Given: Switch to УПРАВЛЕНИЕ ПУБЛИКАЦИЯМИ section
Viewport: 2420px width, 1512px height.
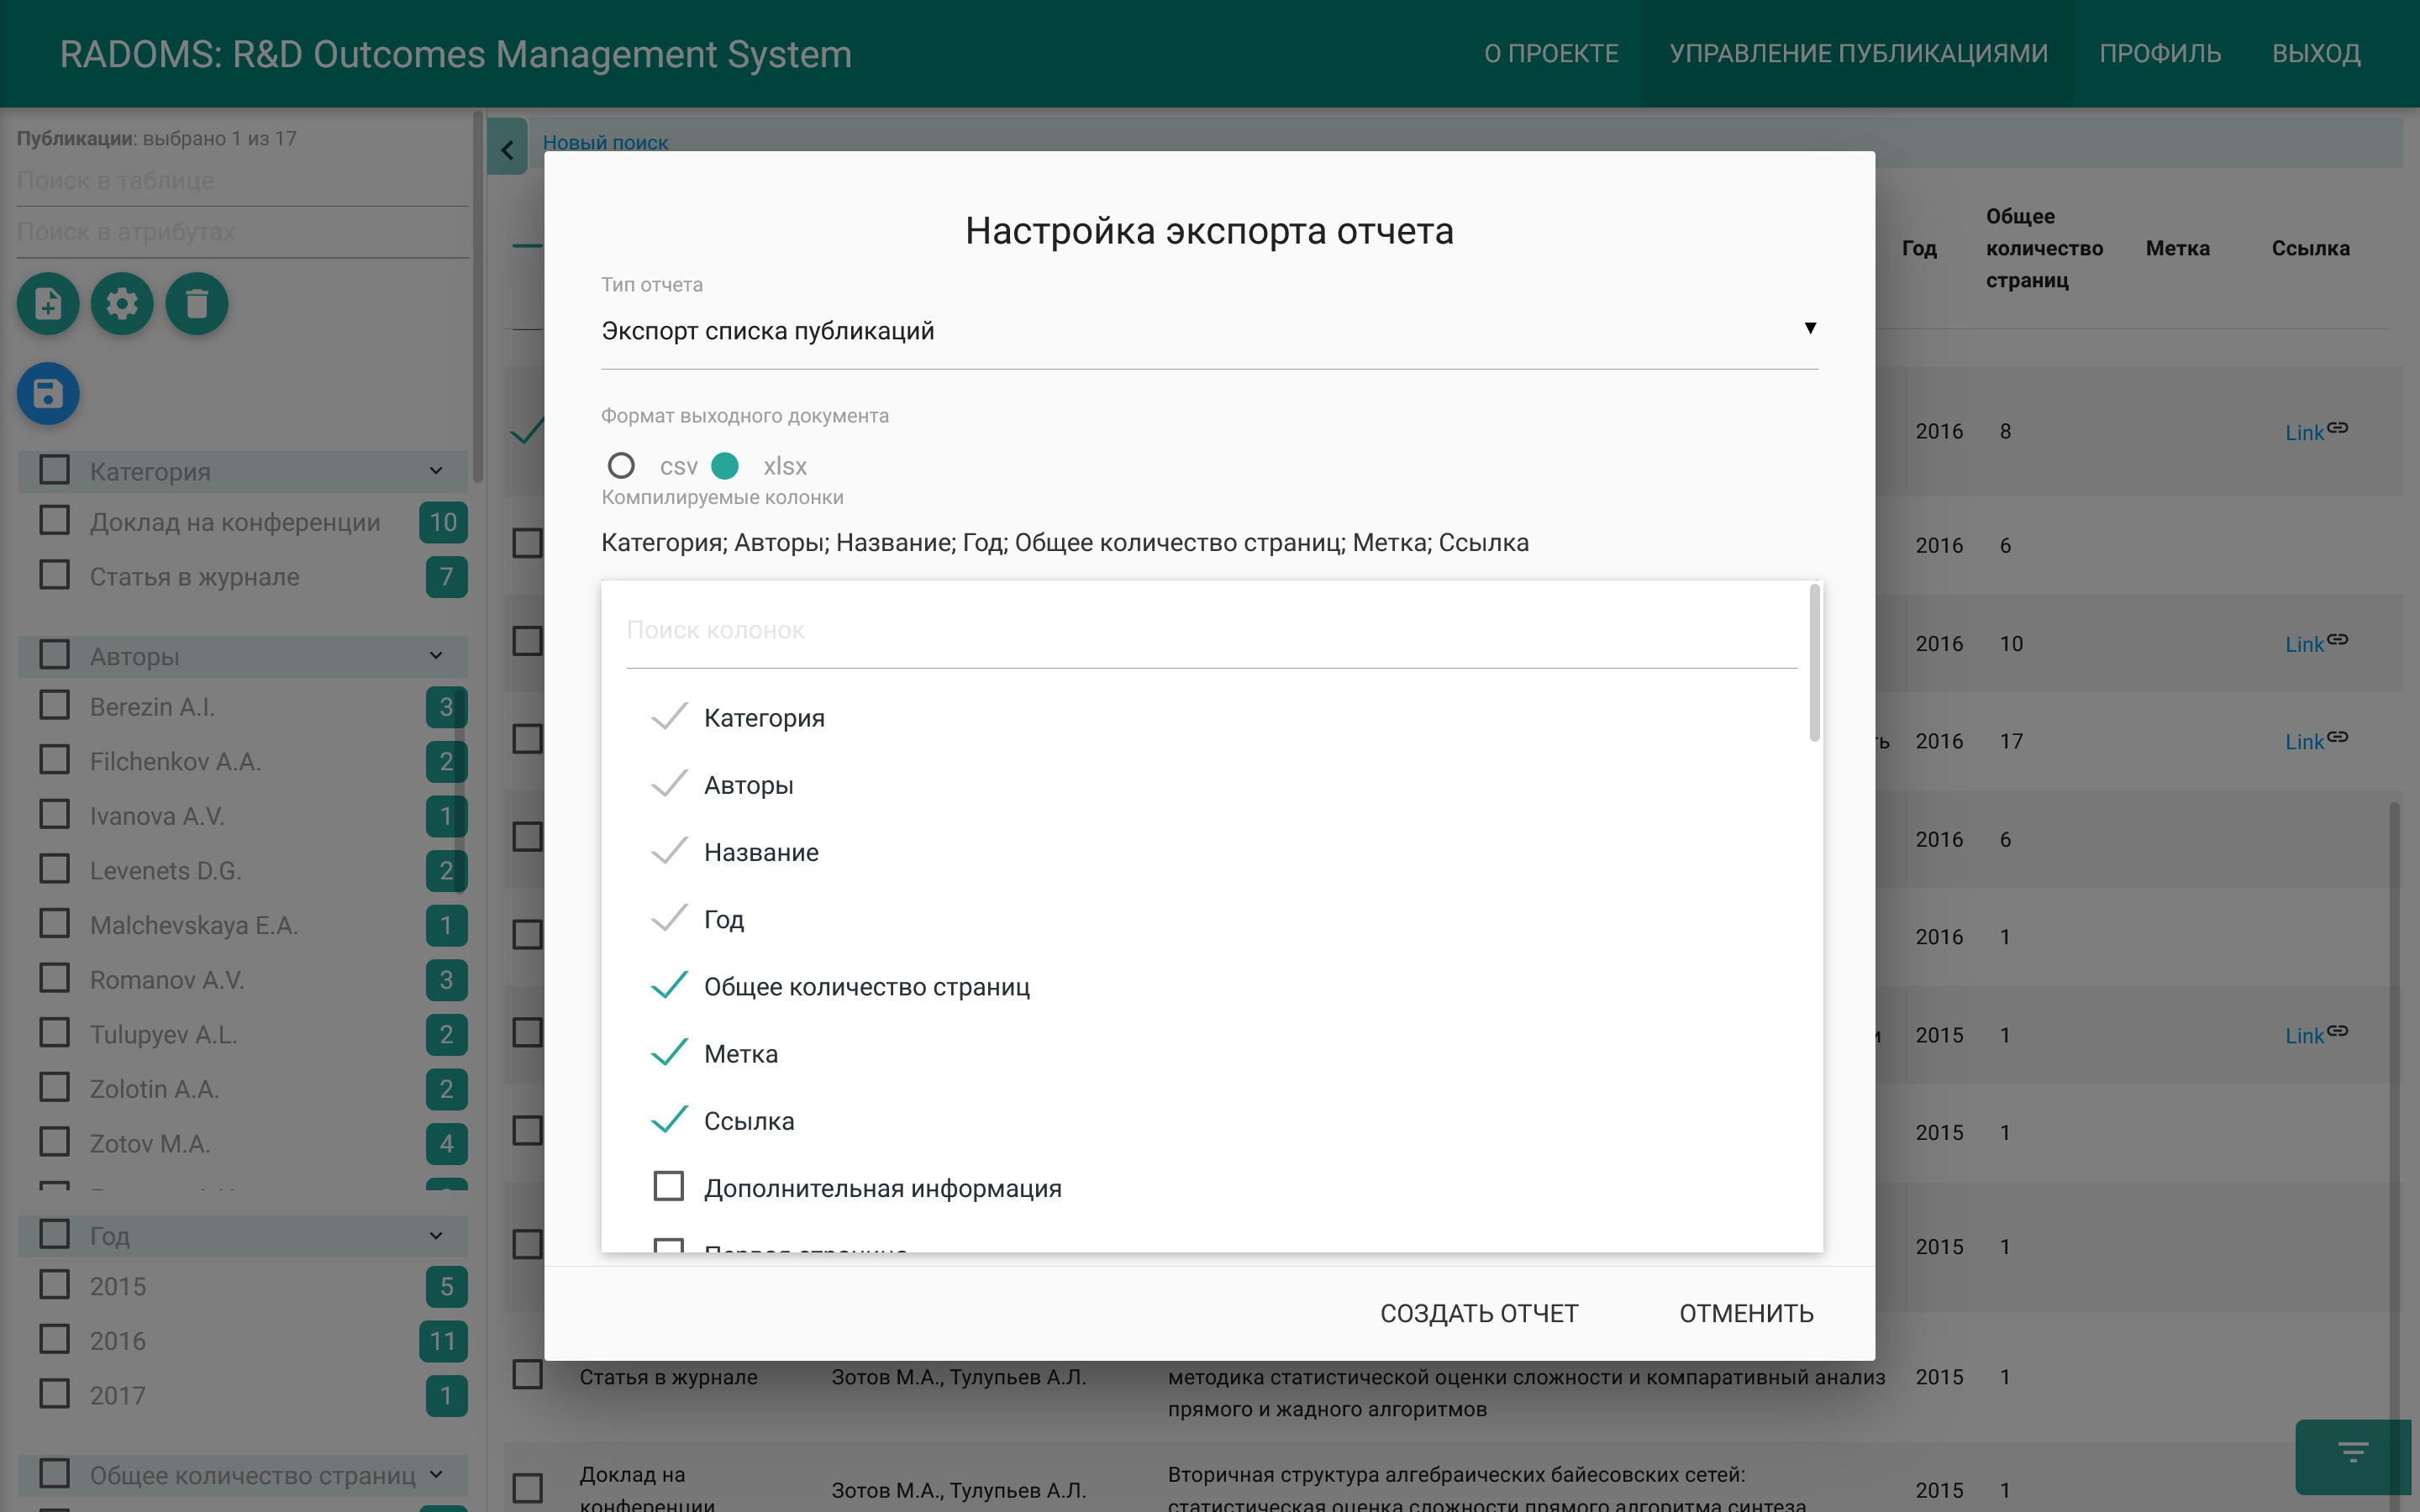Looking at the screenshot, I should [x=1856, y=53].
